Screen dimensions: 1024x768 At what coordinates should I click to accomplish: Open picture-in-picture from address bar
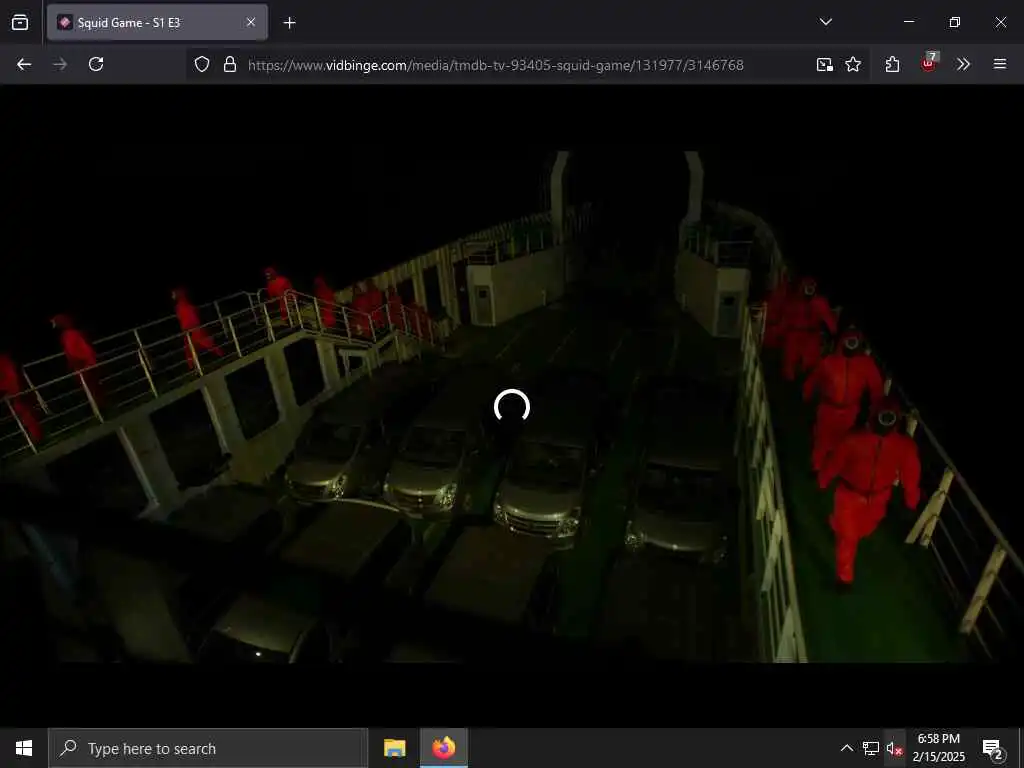[x=824, y=64]
